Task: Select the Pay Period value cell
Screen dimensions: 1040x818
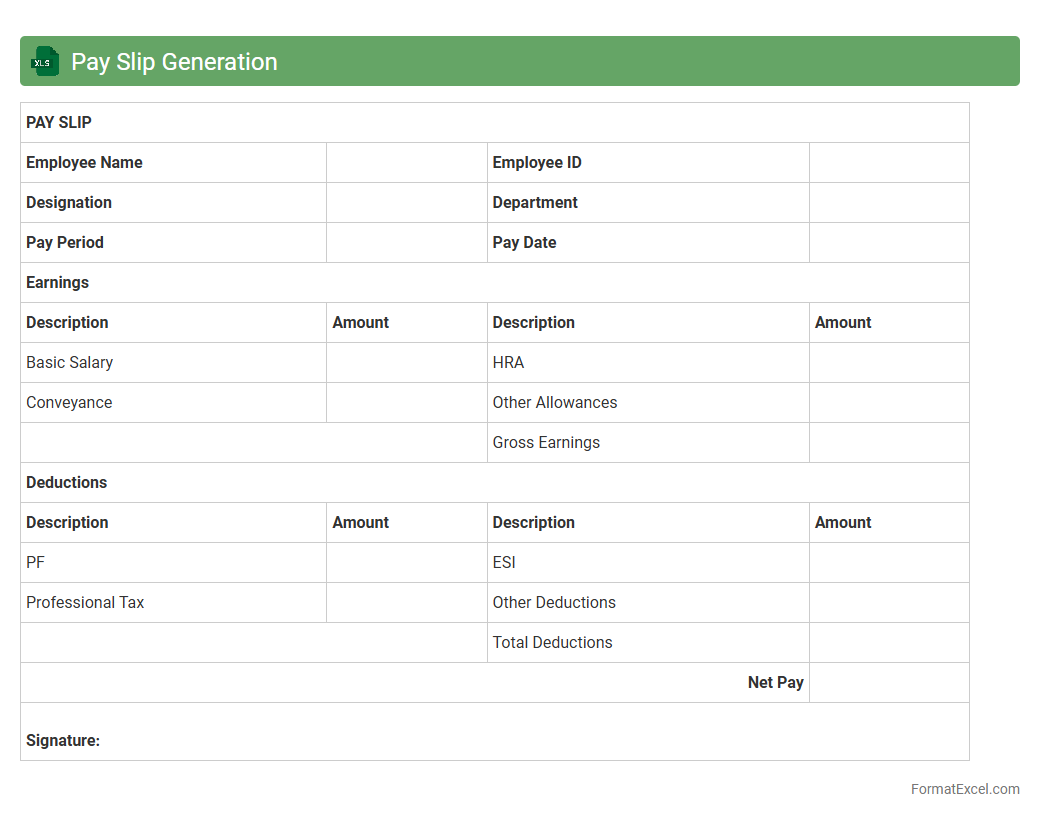Action: 406,243
